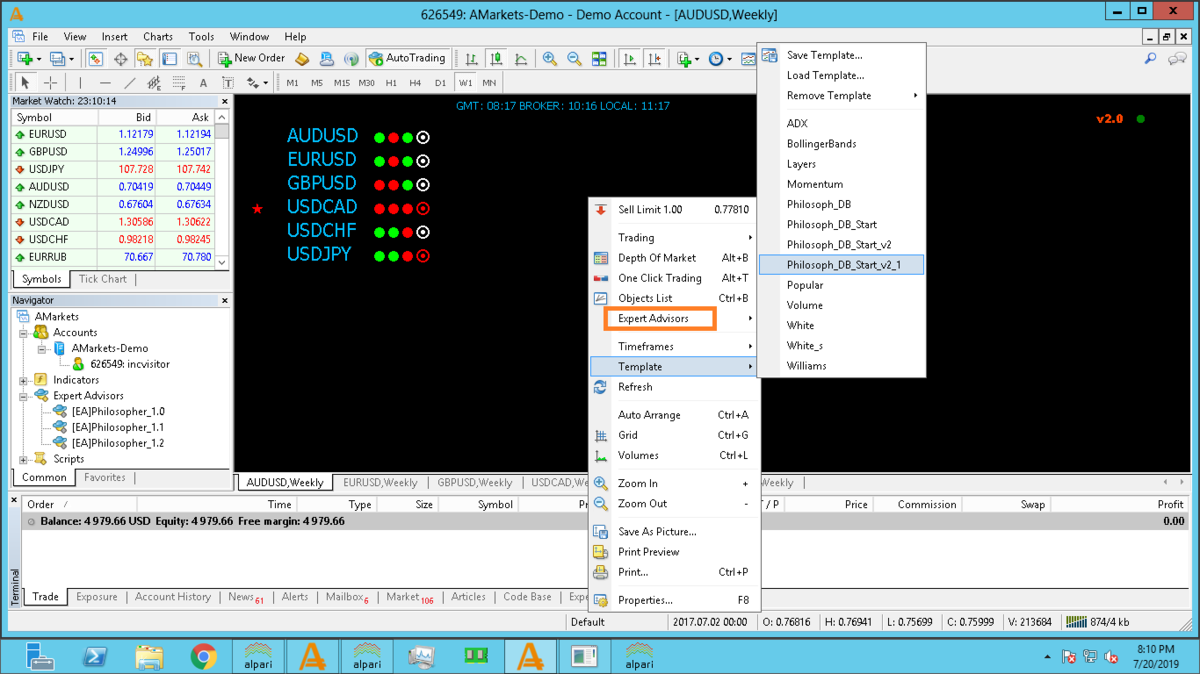
Task: Click the New Order button
Action: (x=251, y=59)
